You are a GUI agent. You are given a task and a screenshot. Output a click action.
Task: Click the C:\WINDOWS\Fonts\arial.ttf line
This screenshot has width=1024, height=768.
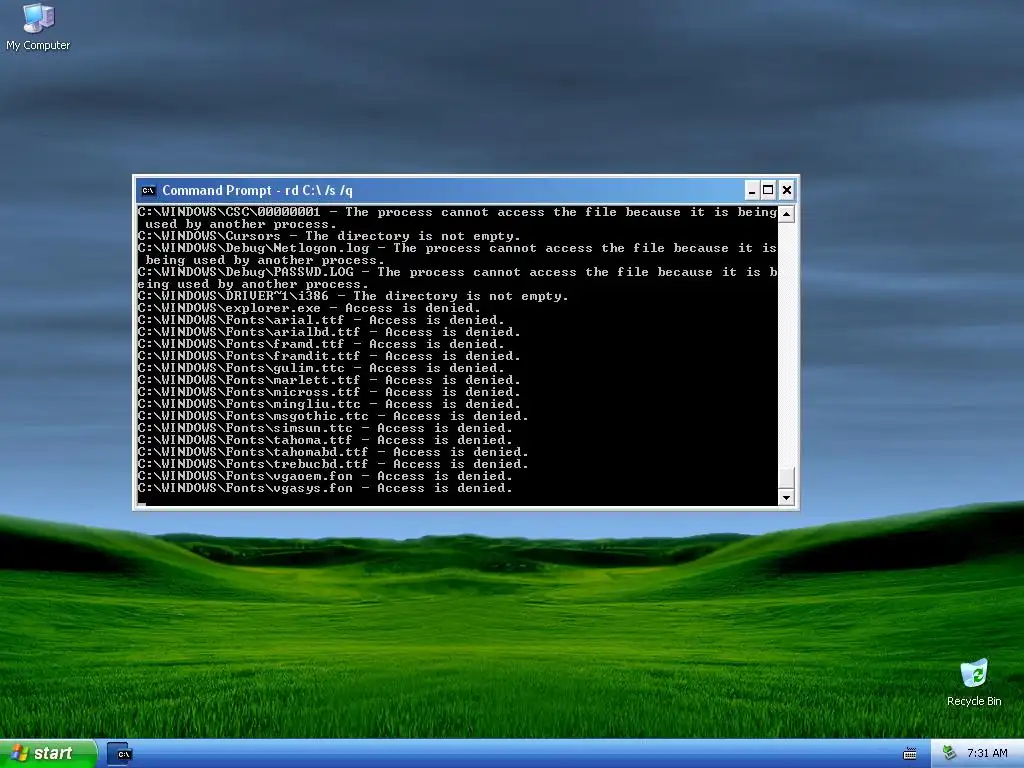pos(321,320)
